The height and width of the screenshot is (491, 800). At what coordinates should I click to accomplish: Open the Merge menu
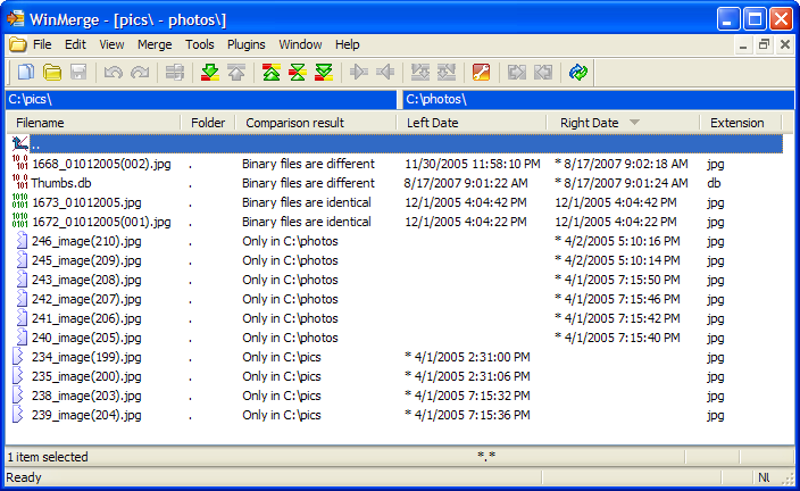click(x=155, y=45)
